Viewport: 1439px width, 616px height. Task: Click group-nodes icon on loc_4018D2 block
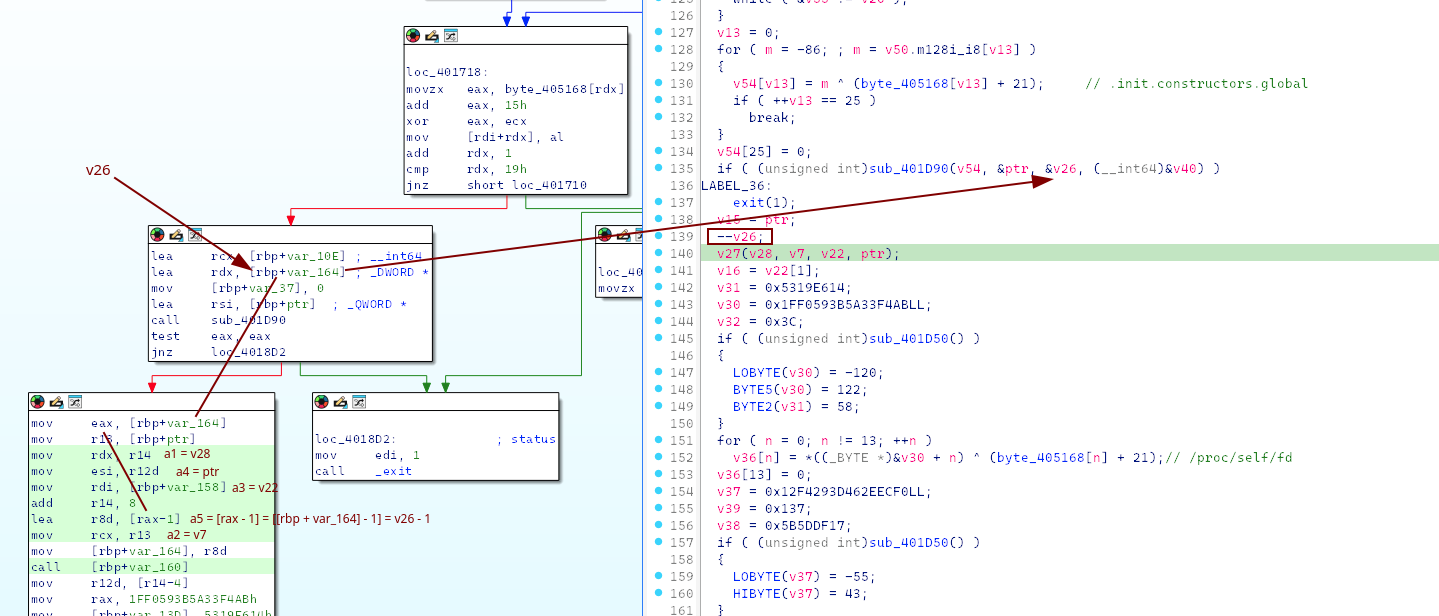[x=359, y=401]
